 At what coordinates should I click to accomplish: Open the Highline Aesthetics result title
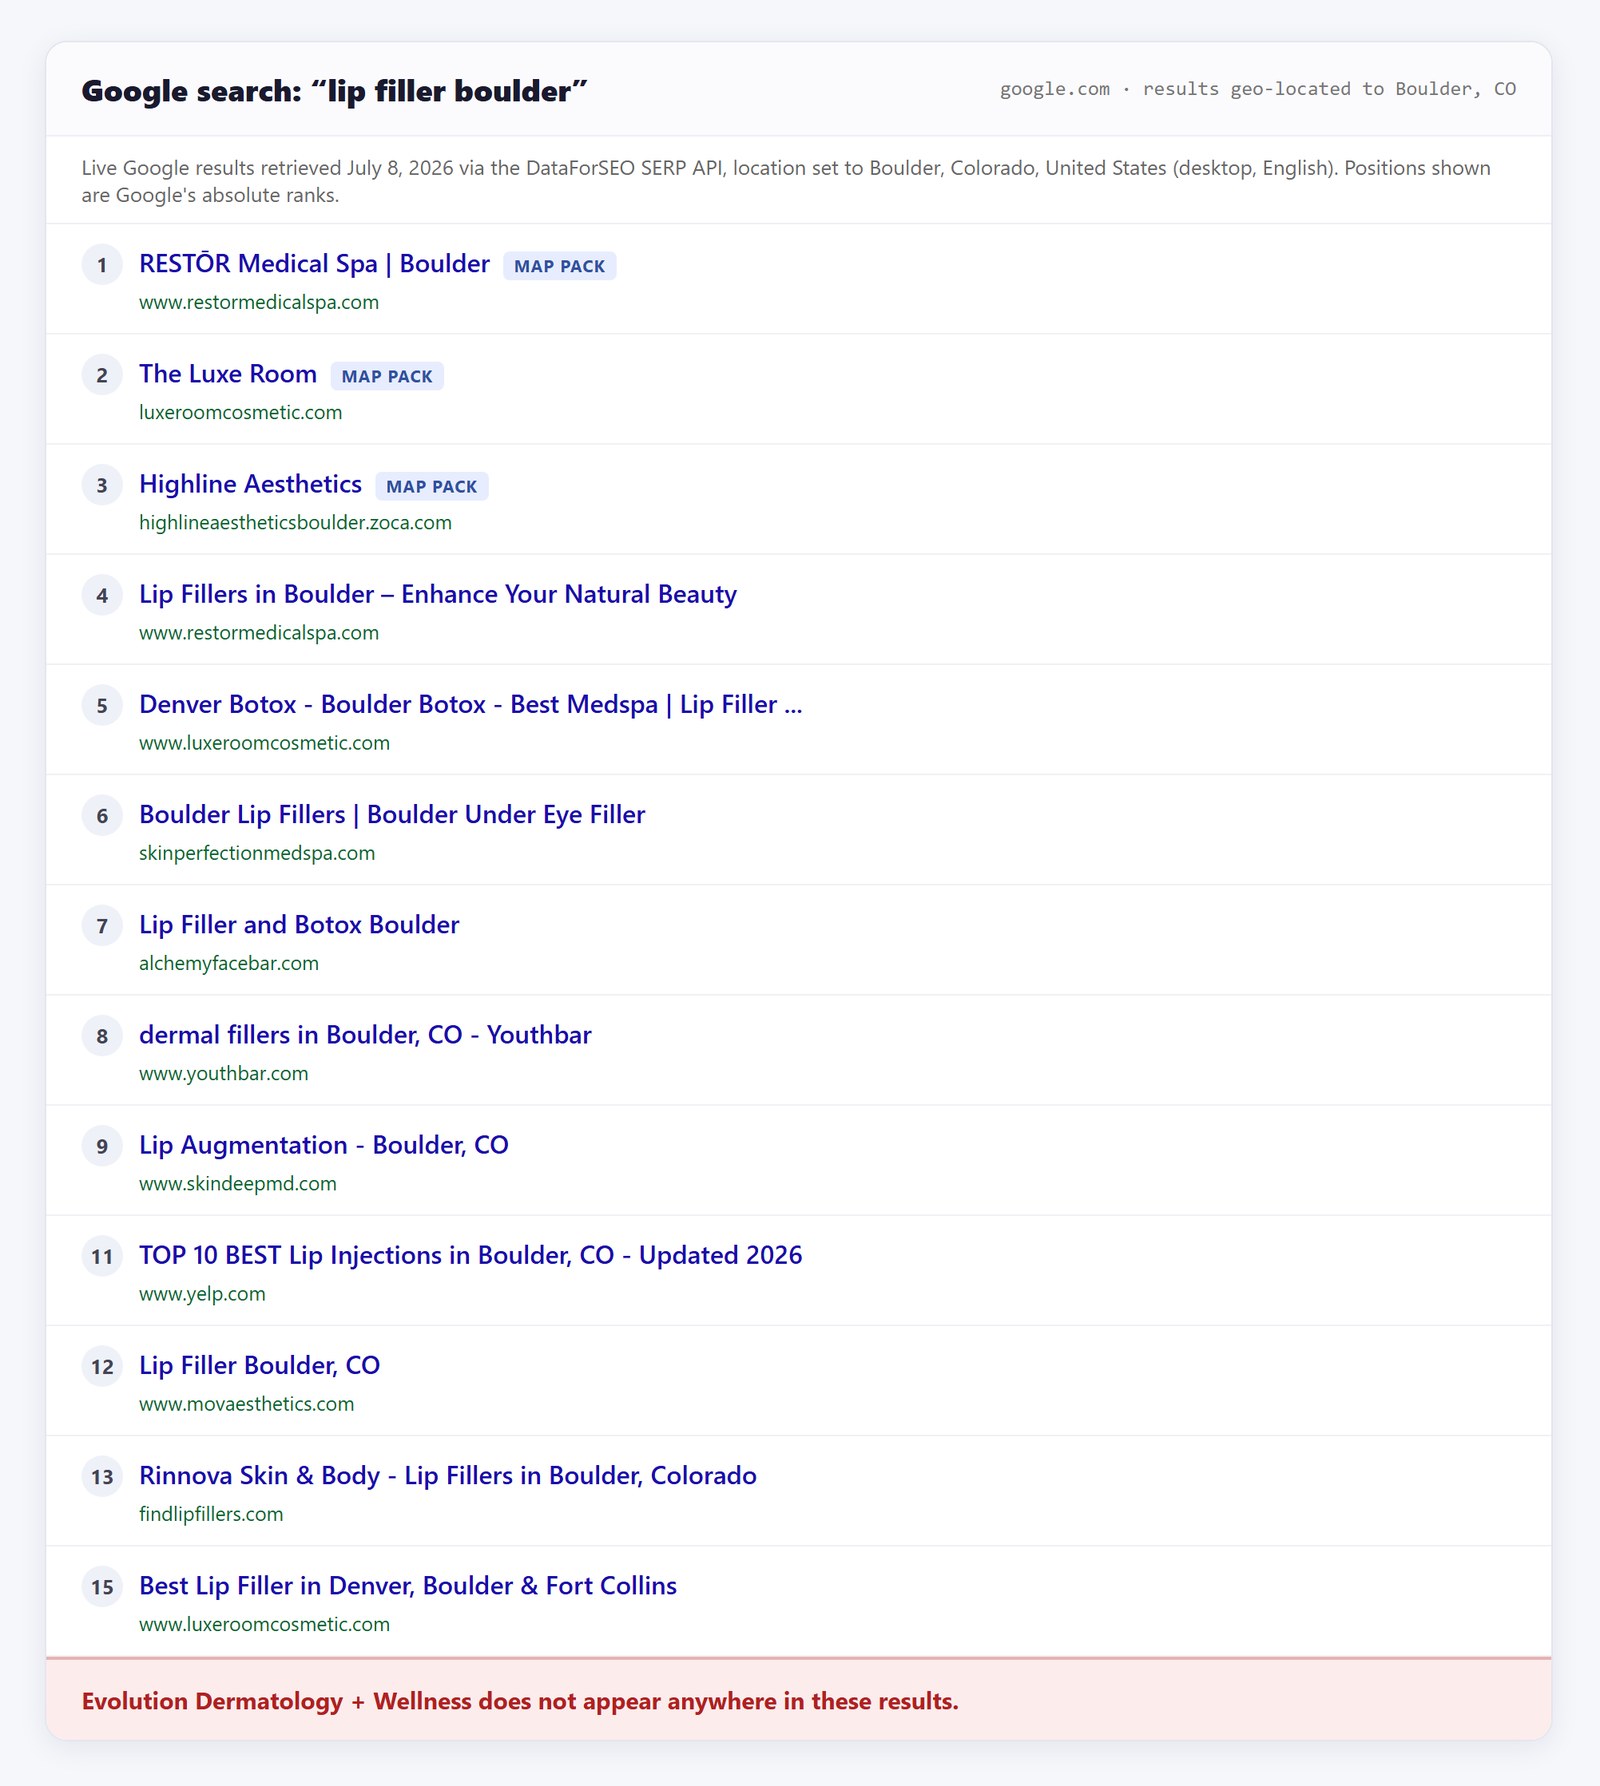pos(250,484)
